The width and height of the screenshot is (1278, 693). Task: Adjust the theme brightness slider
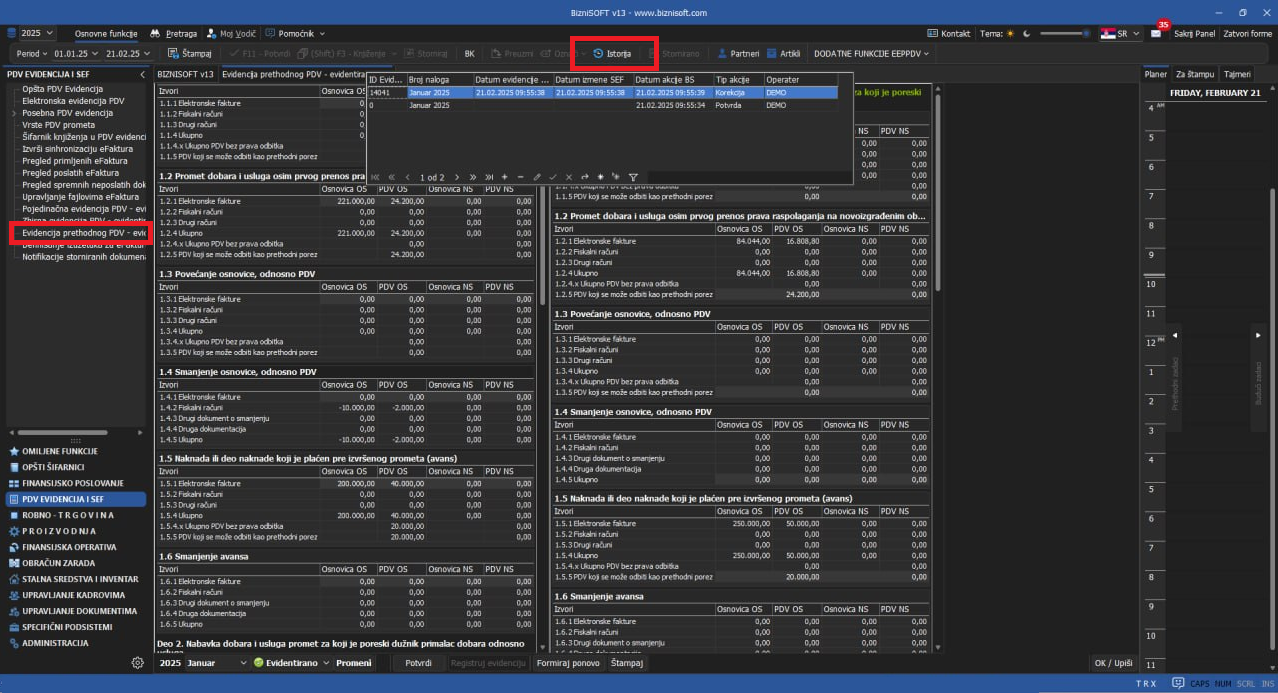pyautogui.click(x=1063, y=33)
